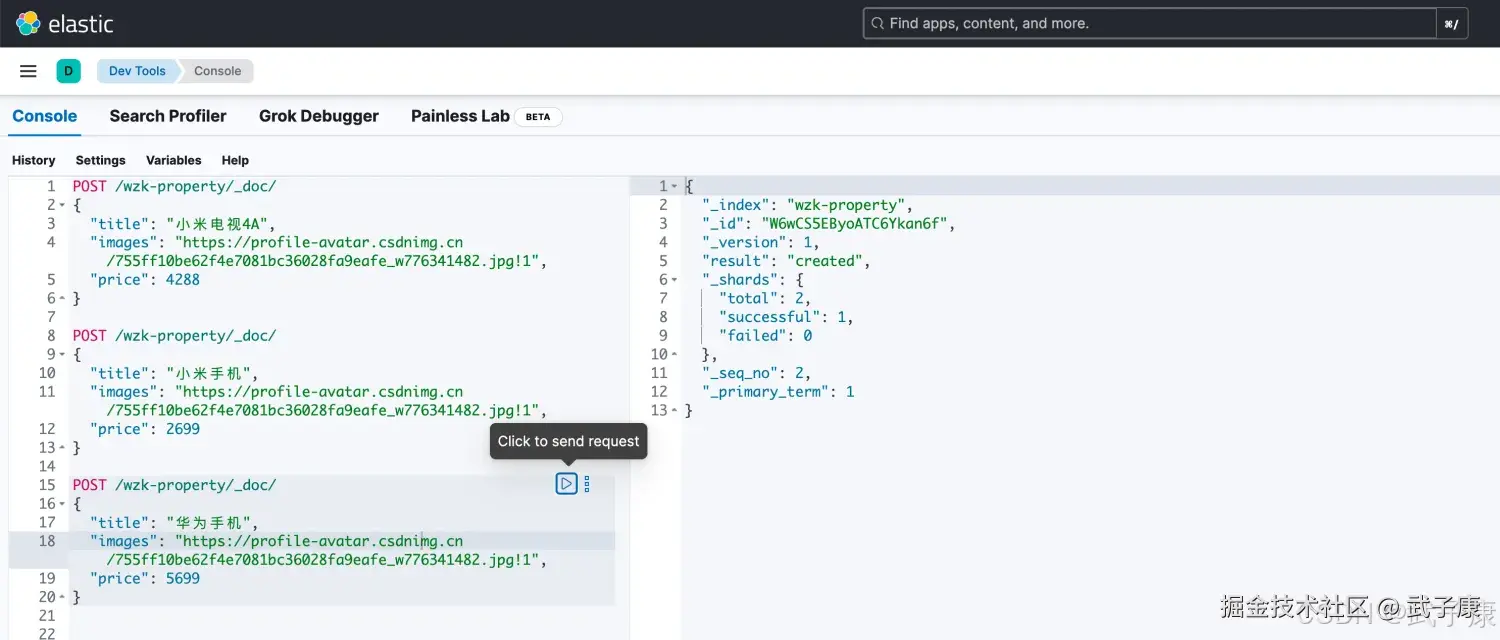Open the Grok Debugger tab
1500x640 pixels.
(x=318, y=116)
